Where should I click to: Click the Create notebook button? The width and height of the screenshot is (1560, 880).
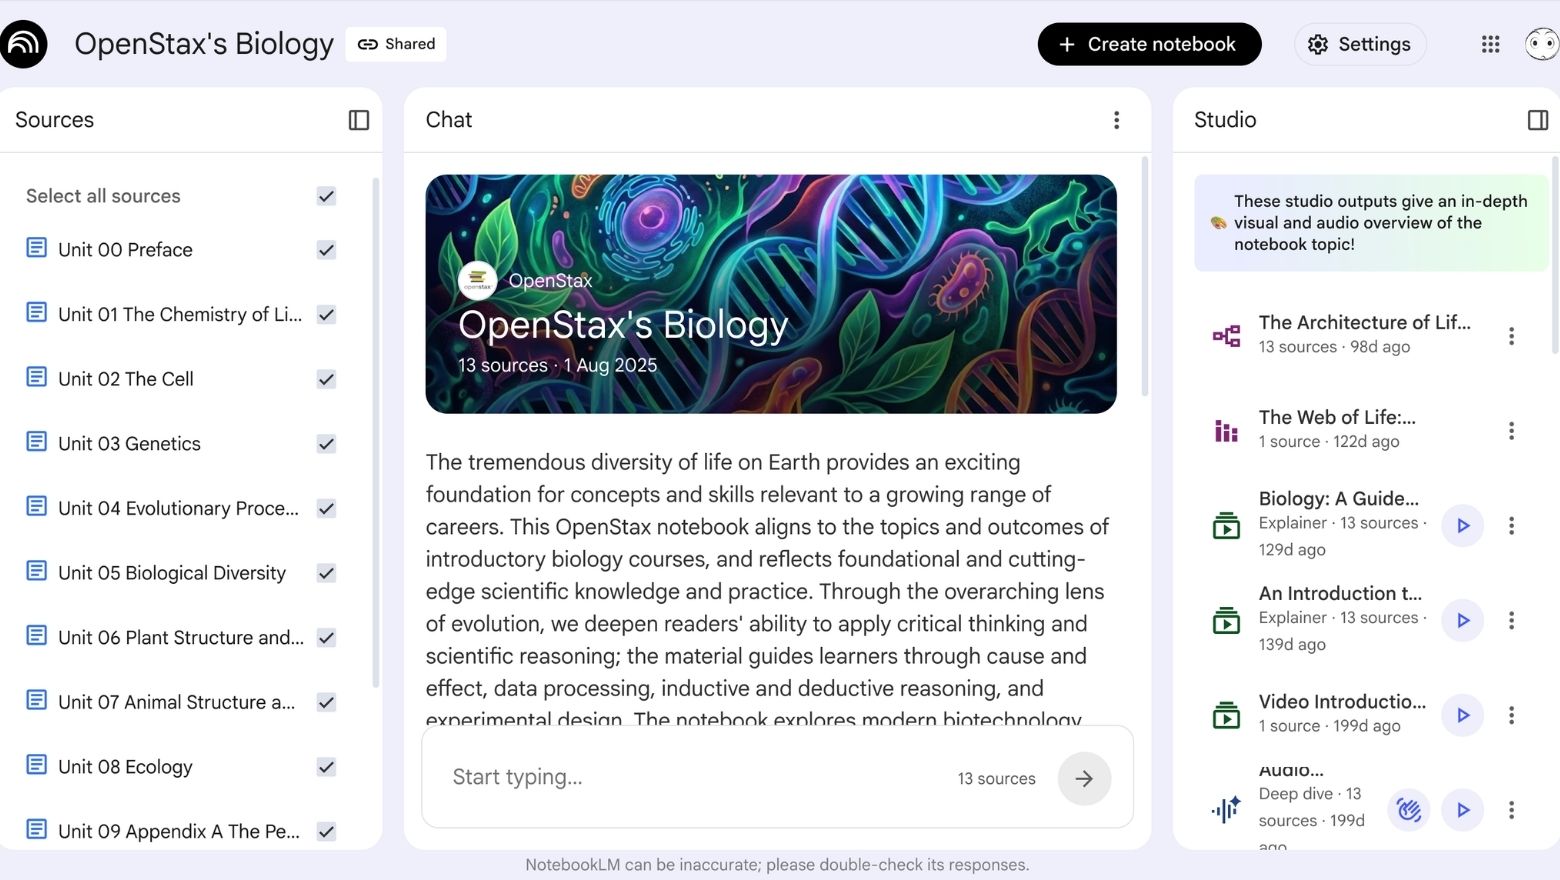[x=1149, y=44]
